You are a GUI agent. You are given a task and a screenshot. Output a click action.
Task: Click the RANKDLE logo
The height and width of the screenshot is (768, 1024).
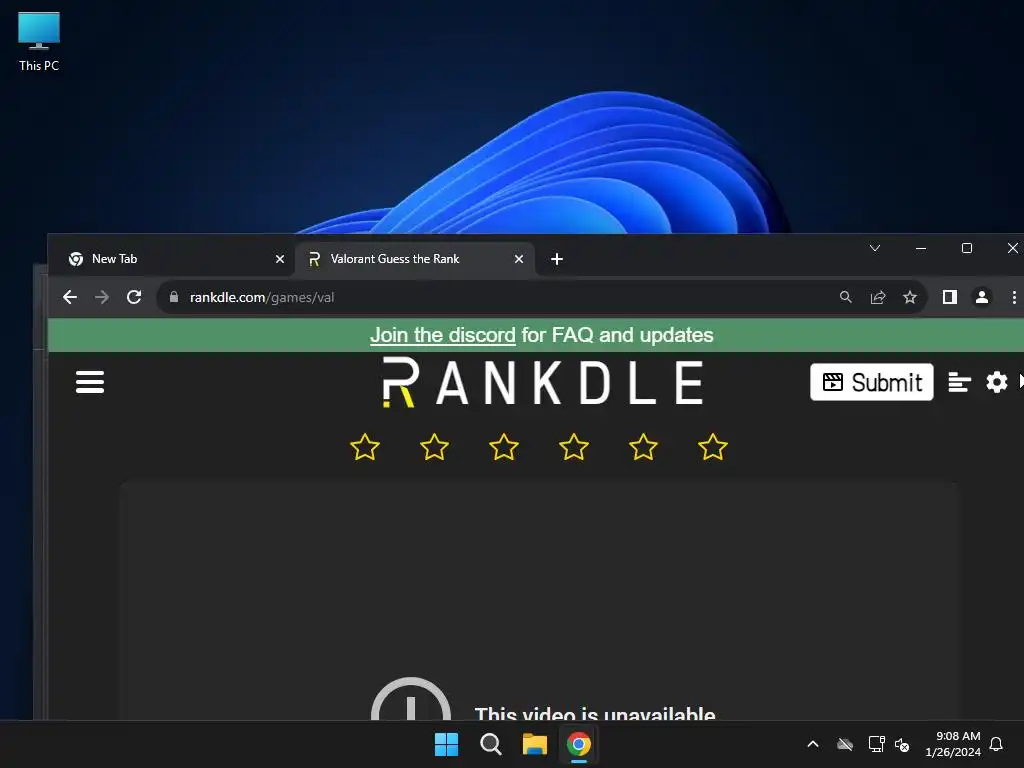542,382
